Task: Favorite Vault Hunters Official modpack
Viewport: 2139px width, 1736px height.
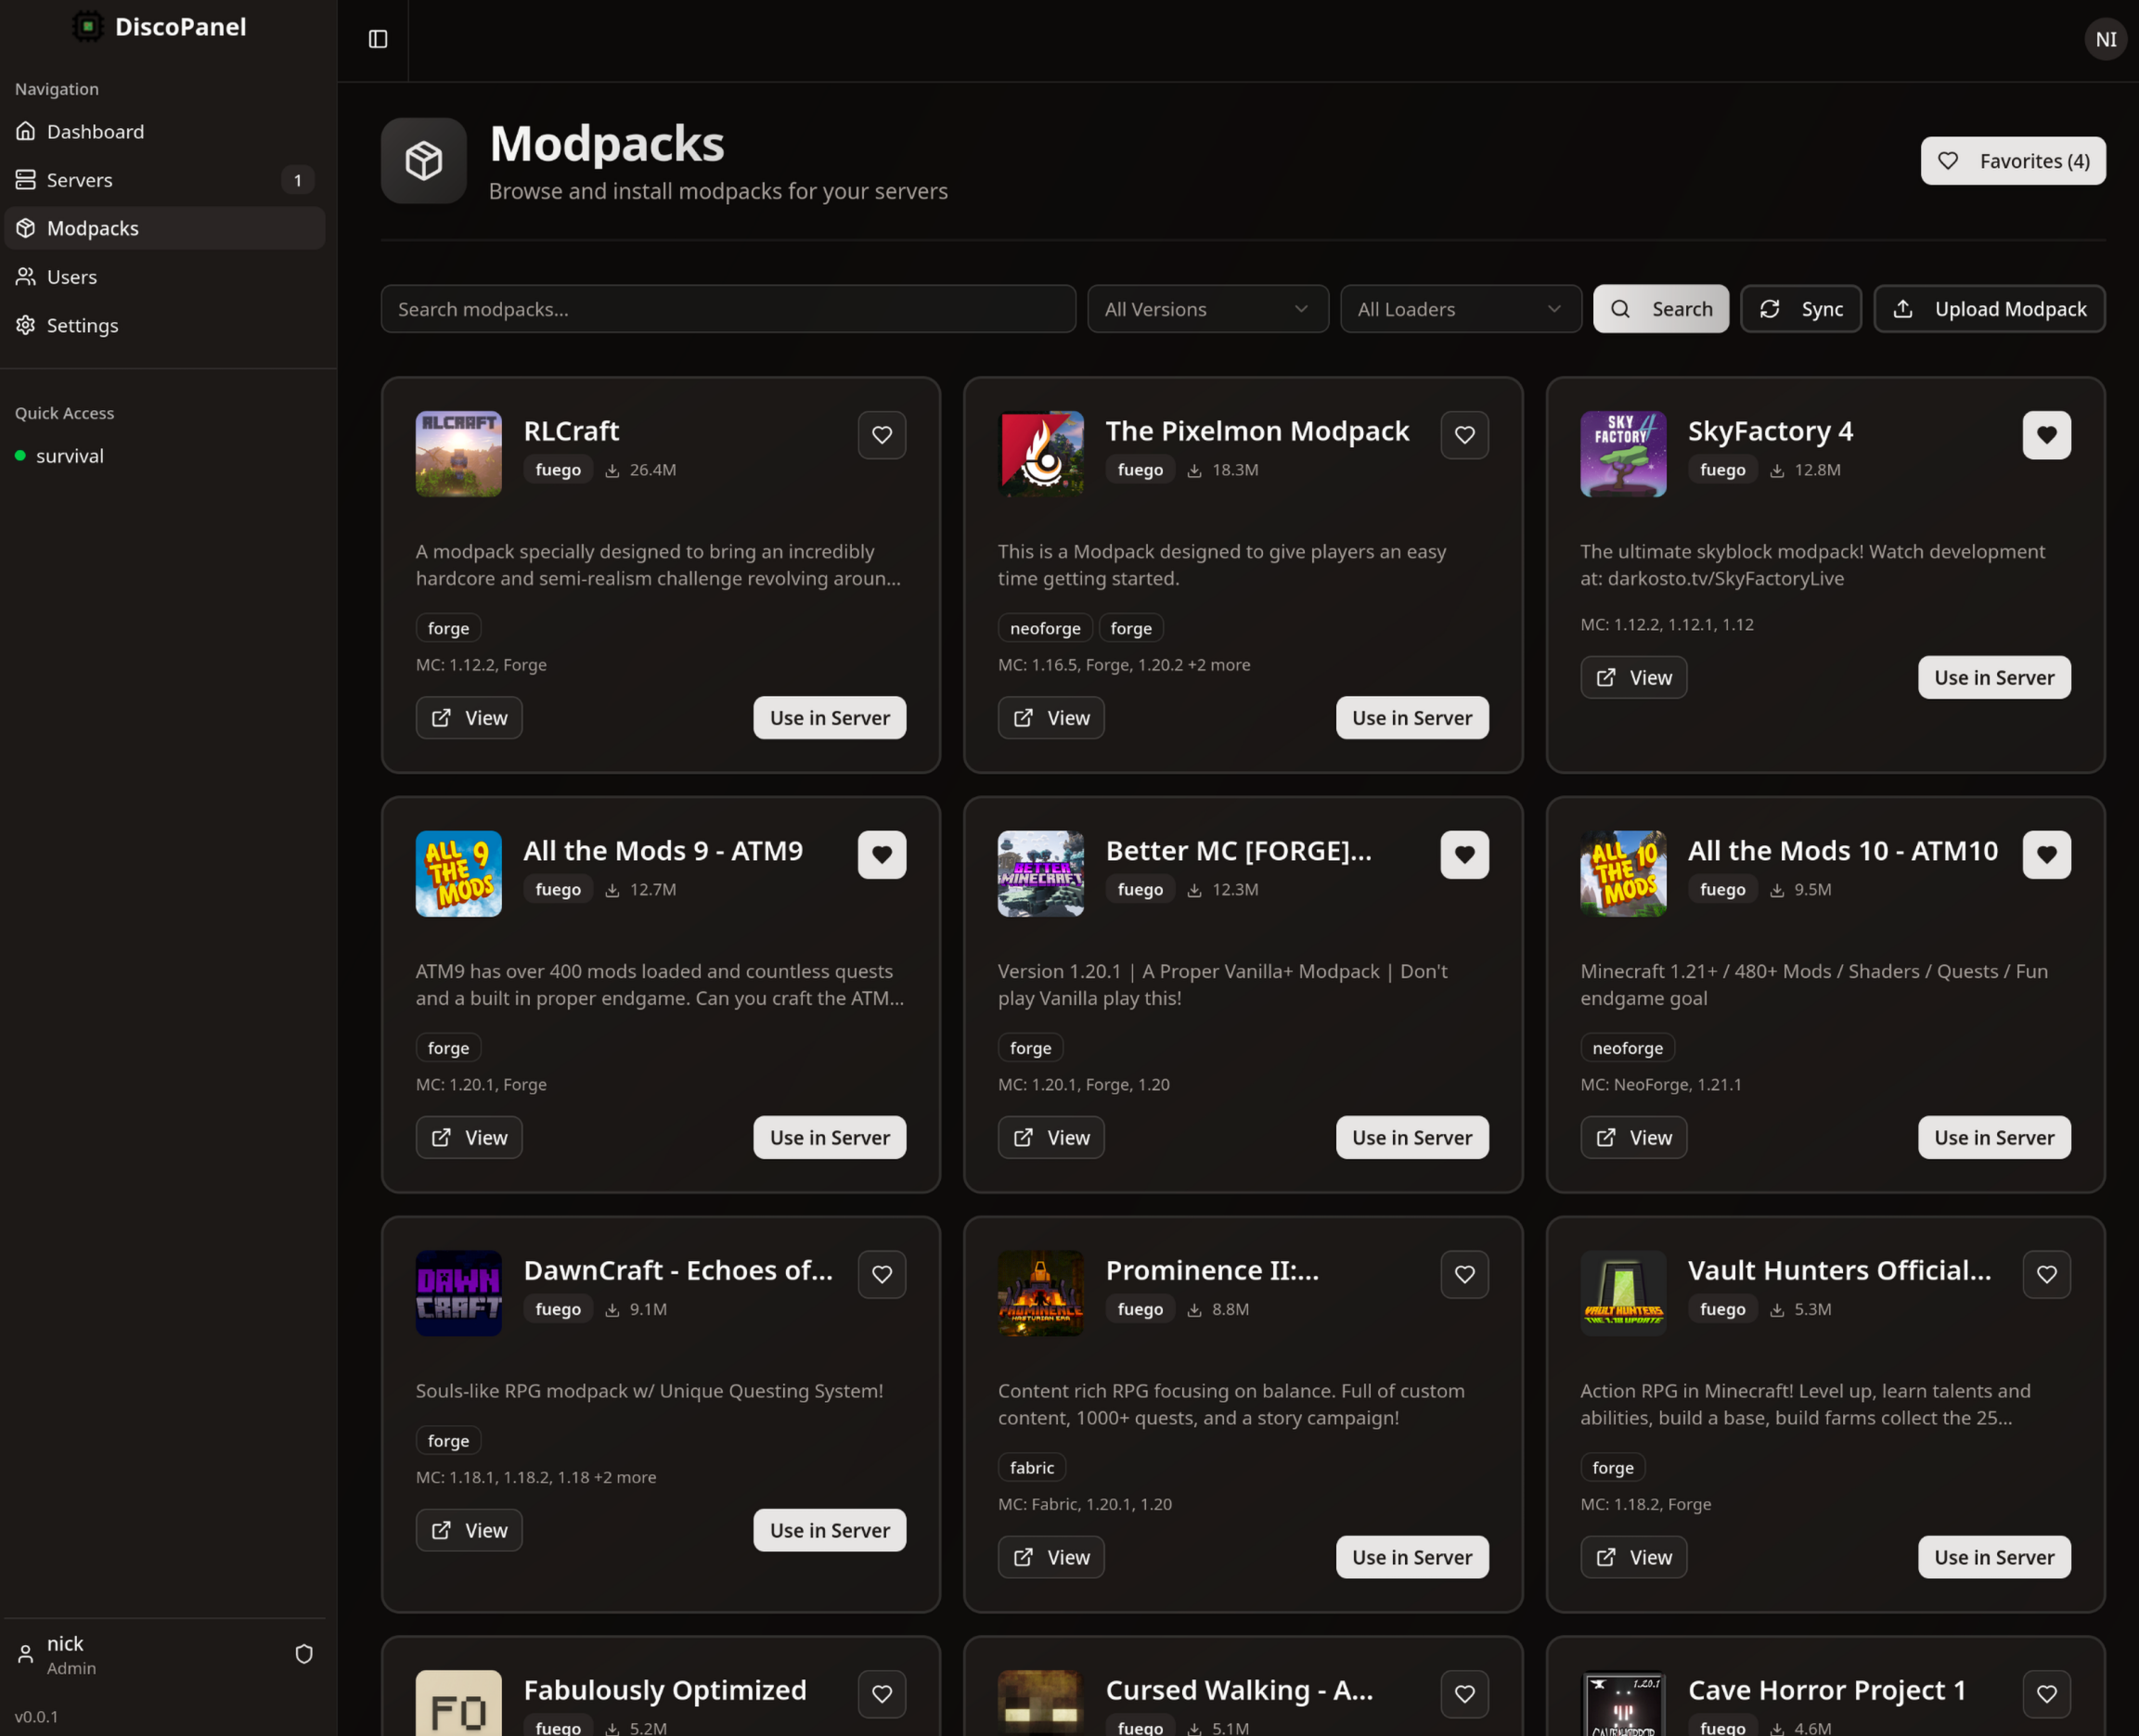Action: pyautogui.click(x=2046, y=1274)
